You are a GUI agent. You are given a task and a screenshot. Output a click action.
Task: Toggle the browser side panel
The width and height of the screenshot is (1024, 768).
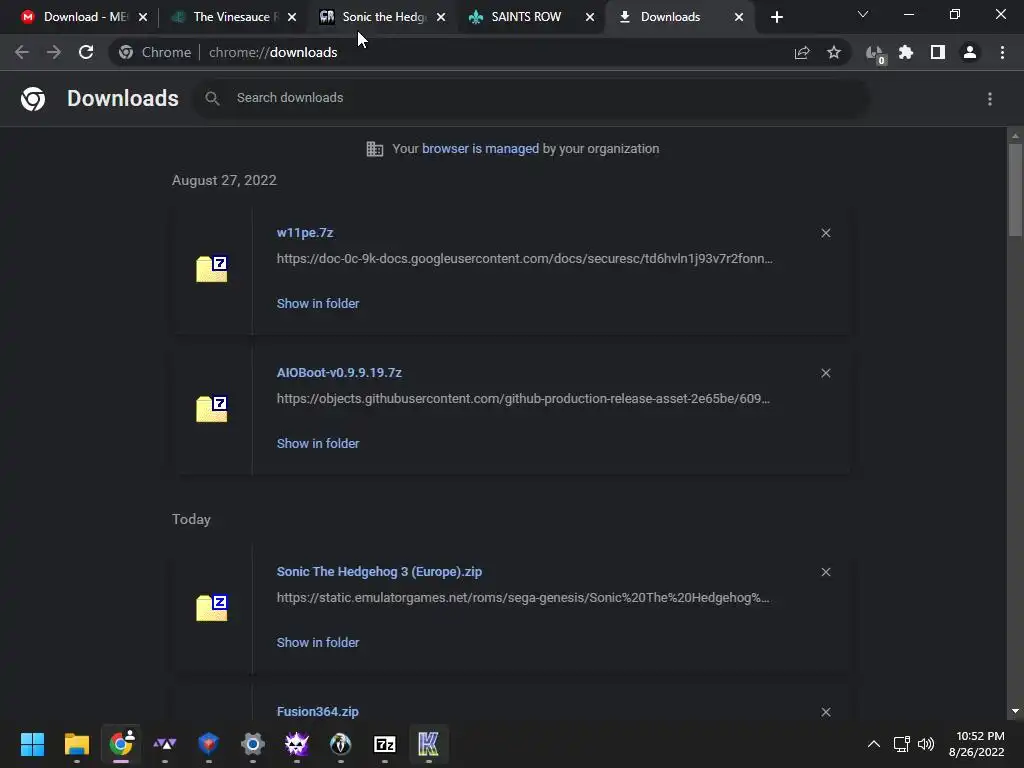(x=938, y=52)
